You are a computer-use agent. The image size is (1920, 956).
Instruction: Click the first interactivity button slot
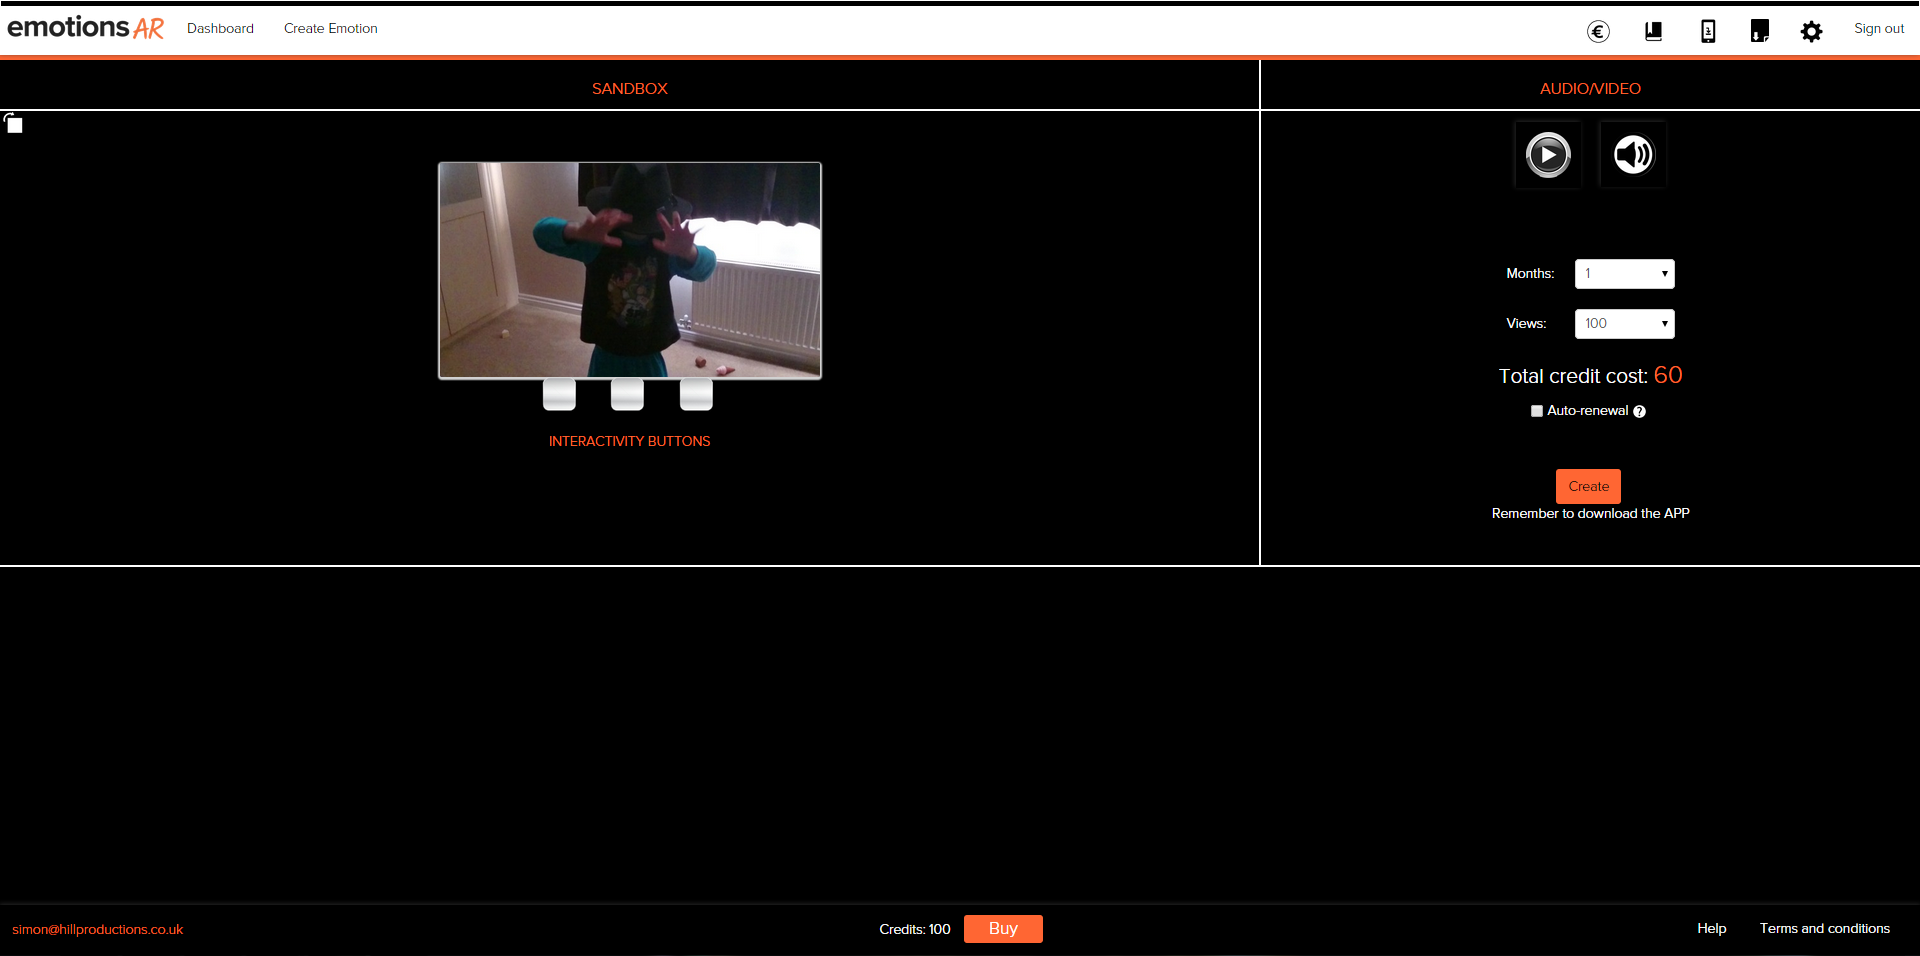click(559, 394)
